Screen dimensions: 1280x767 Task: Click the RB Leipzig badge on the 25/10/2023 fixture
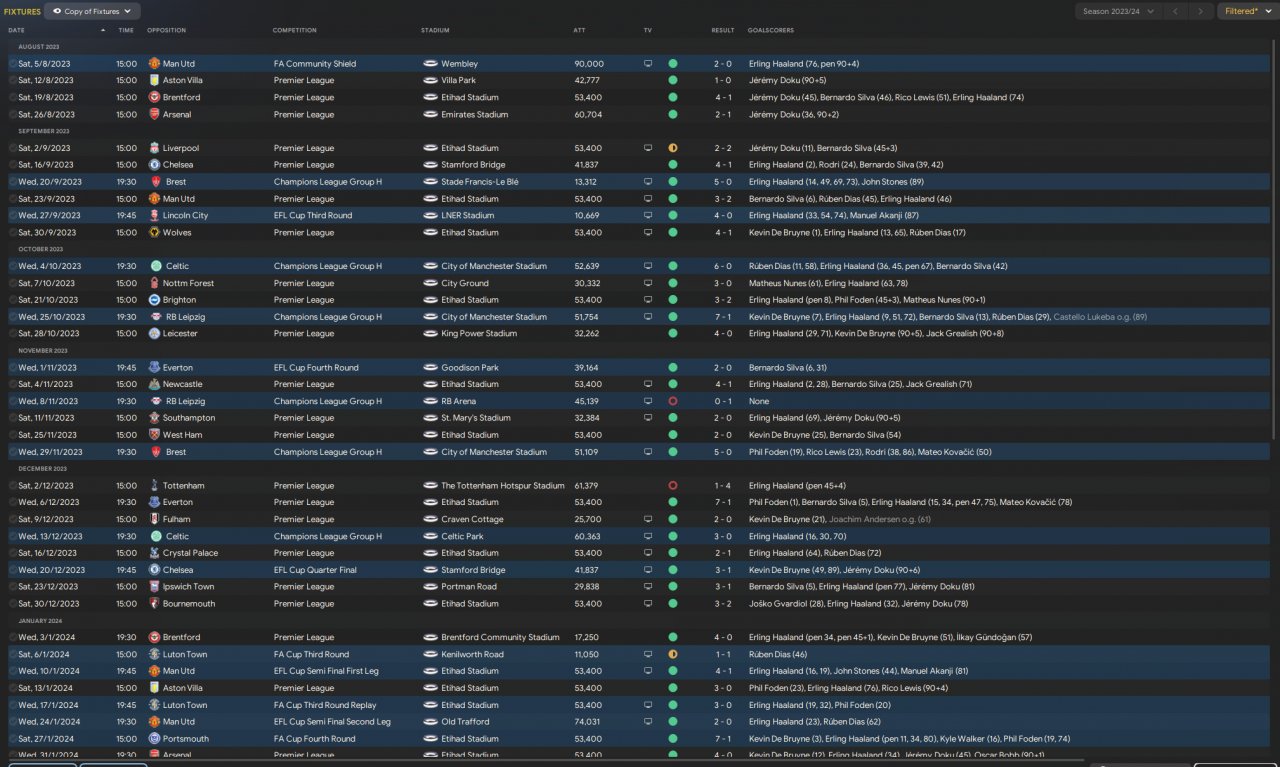pyautogui.click(x=154, y=317)
